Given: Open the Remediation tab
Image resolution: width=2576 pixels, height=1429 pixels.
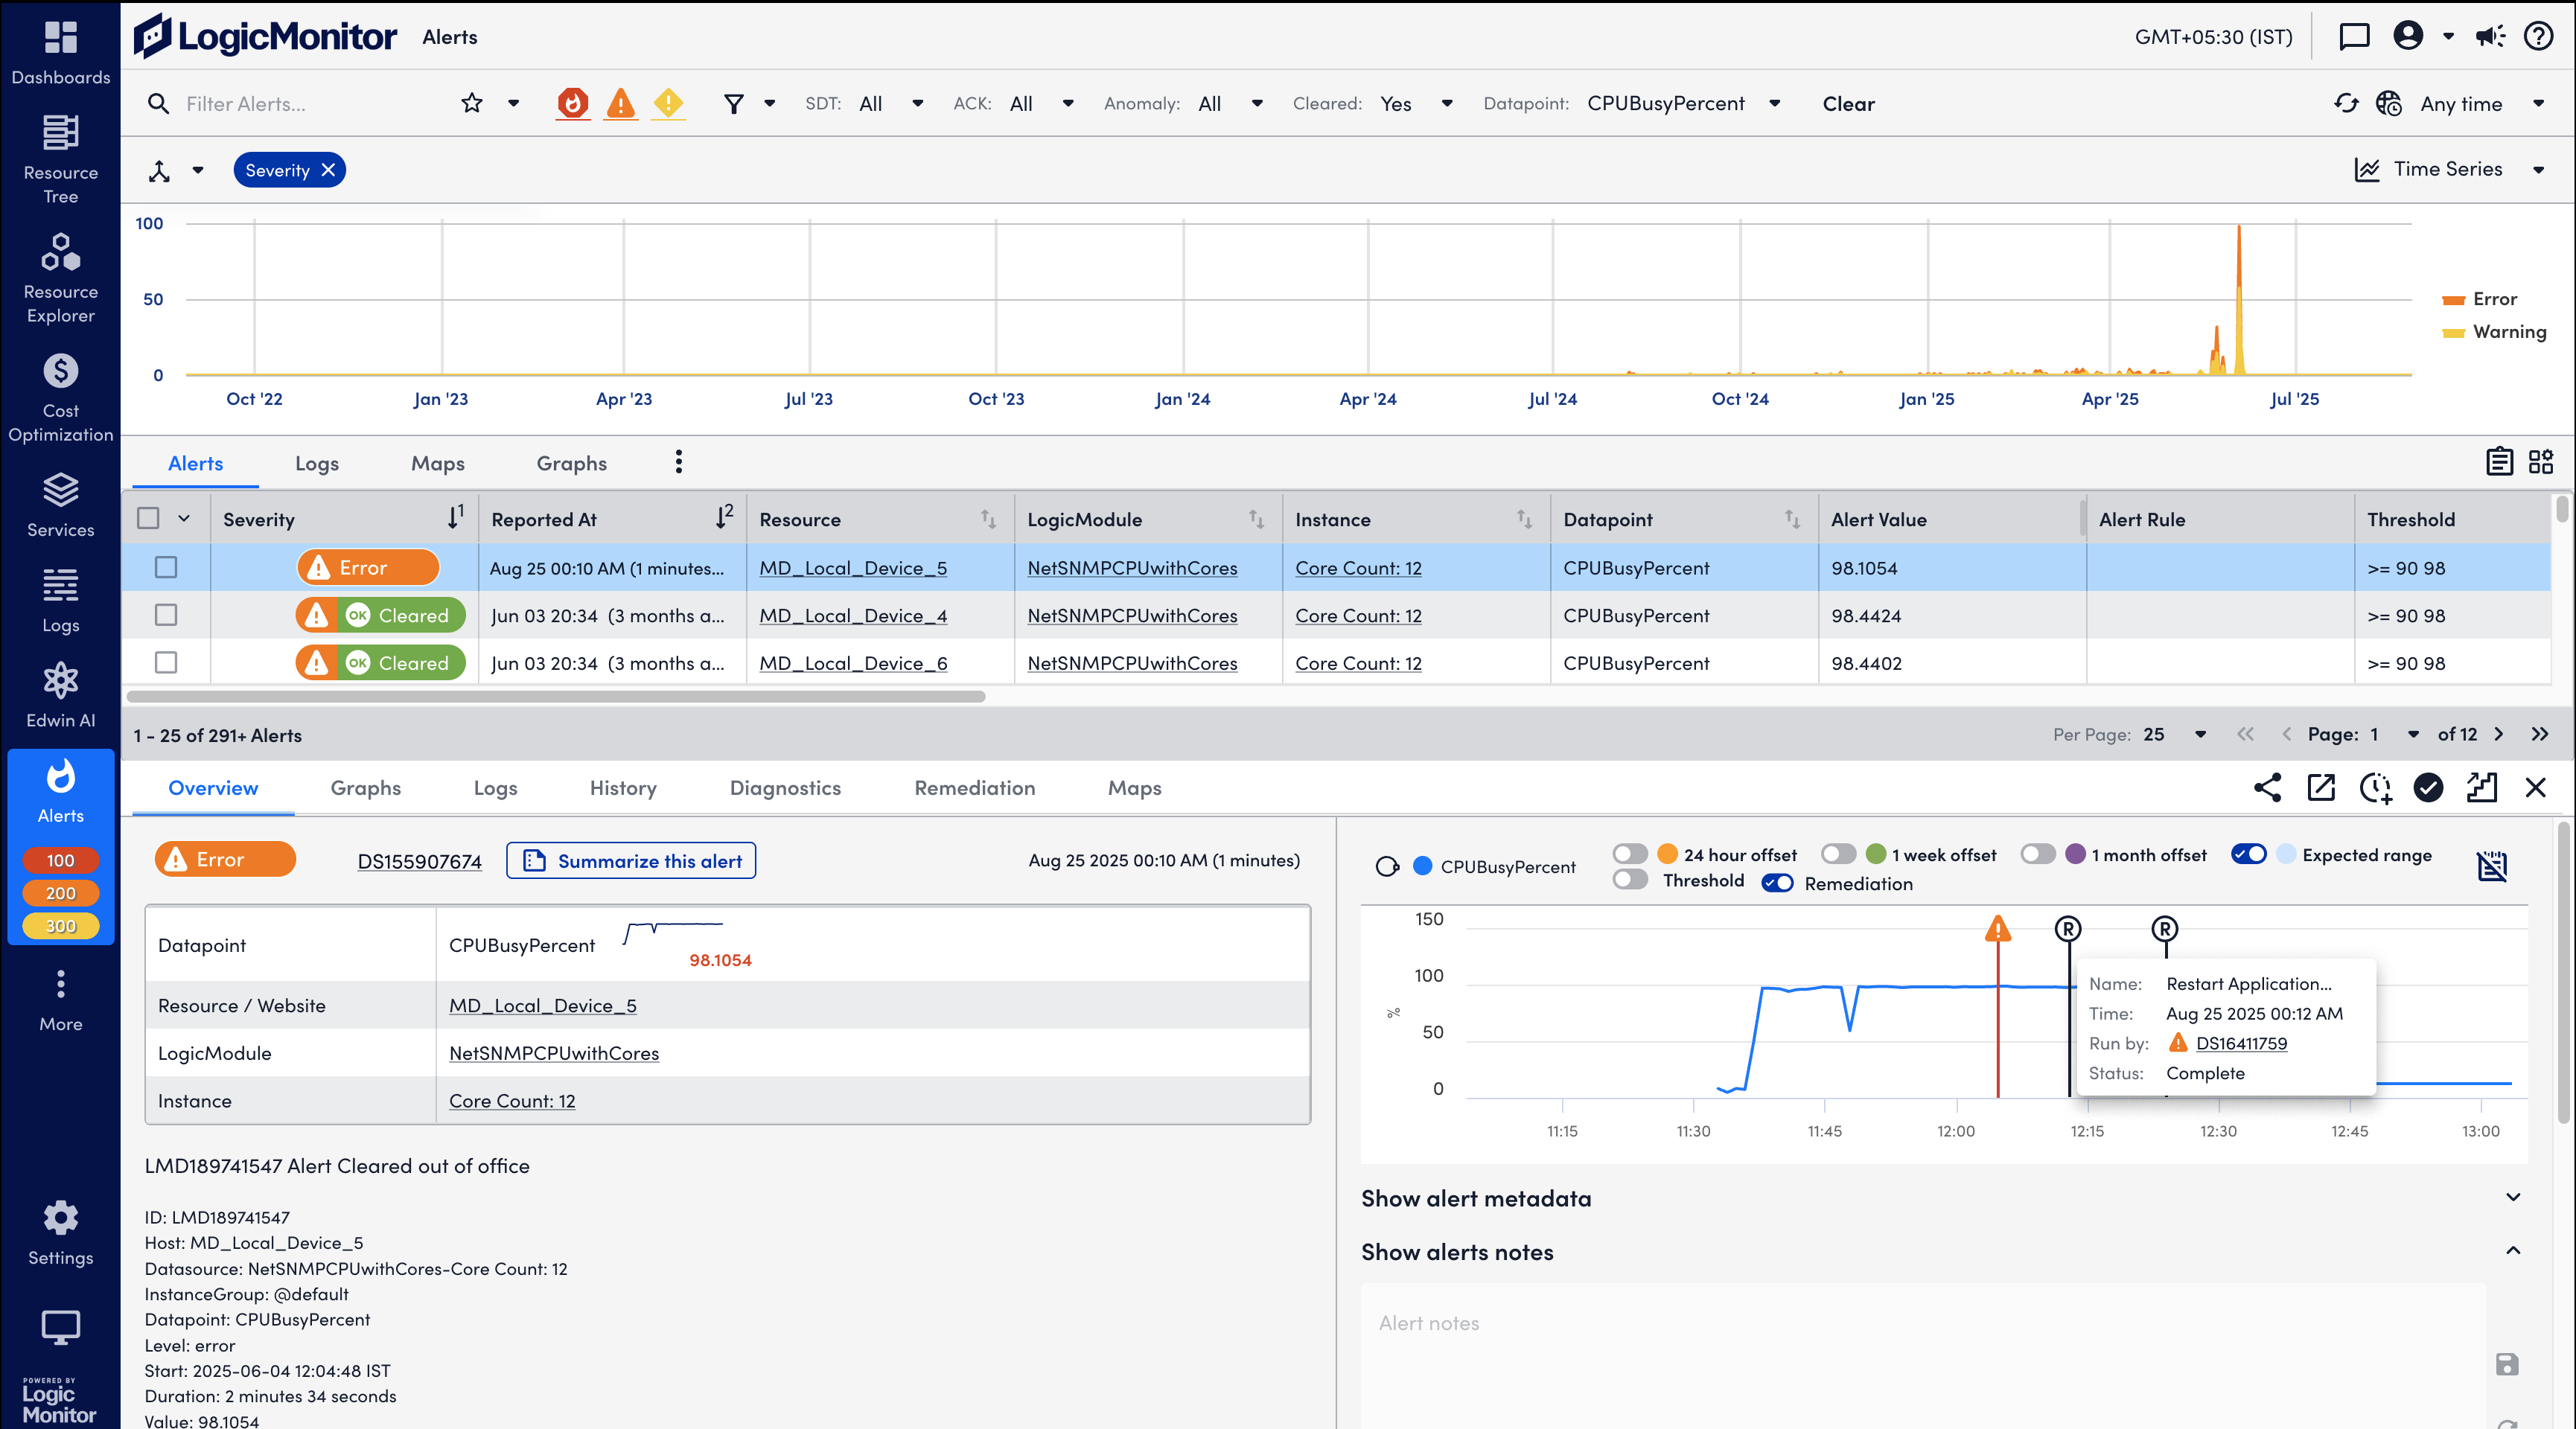Looking at the screenshot, I should click(974, 788).
